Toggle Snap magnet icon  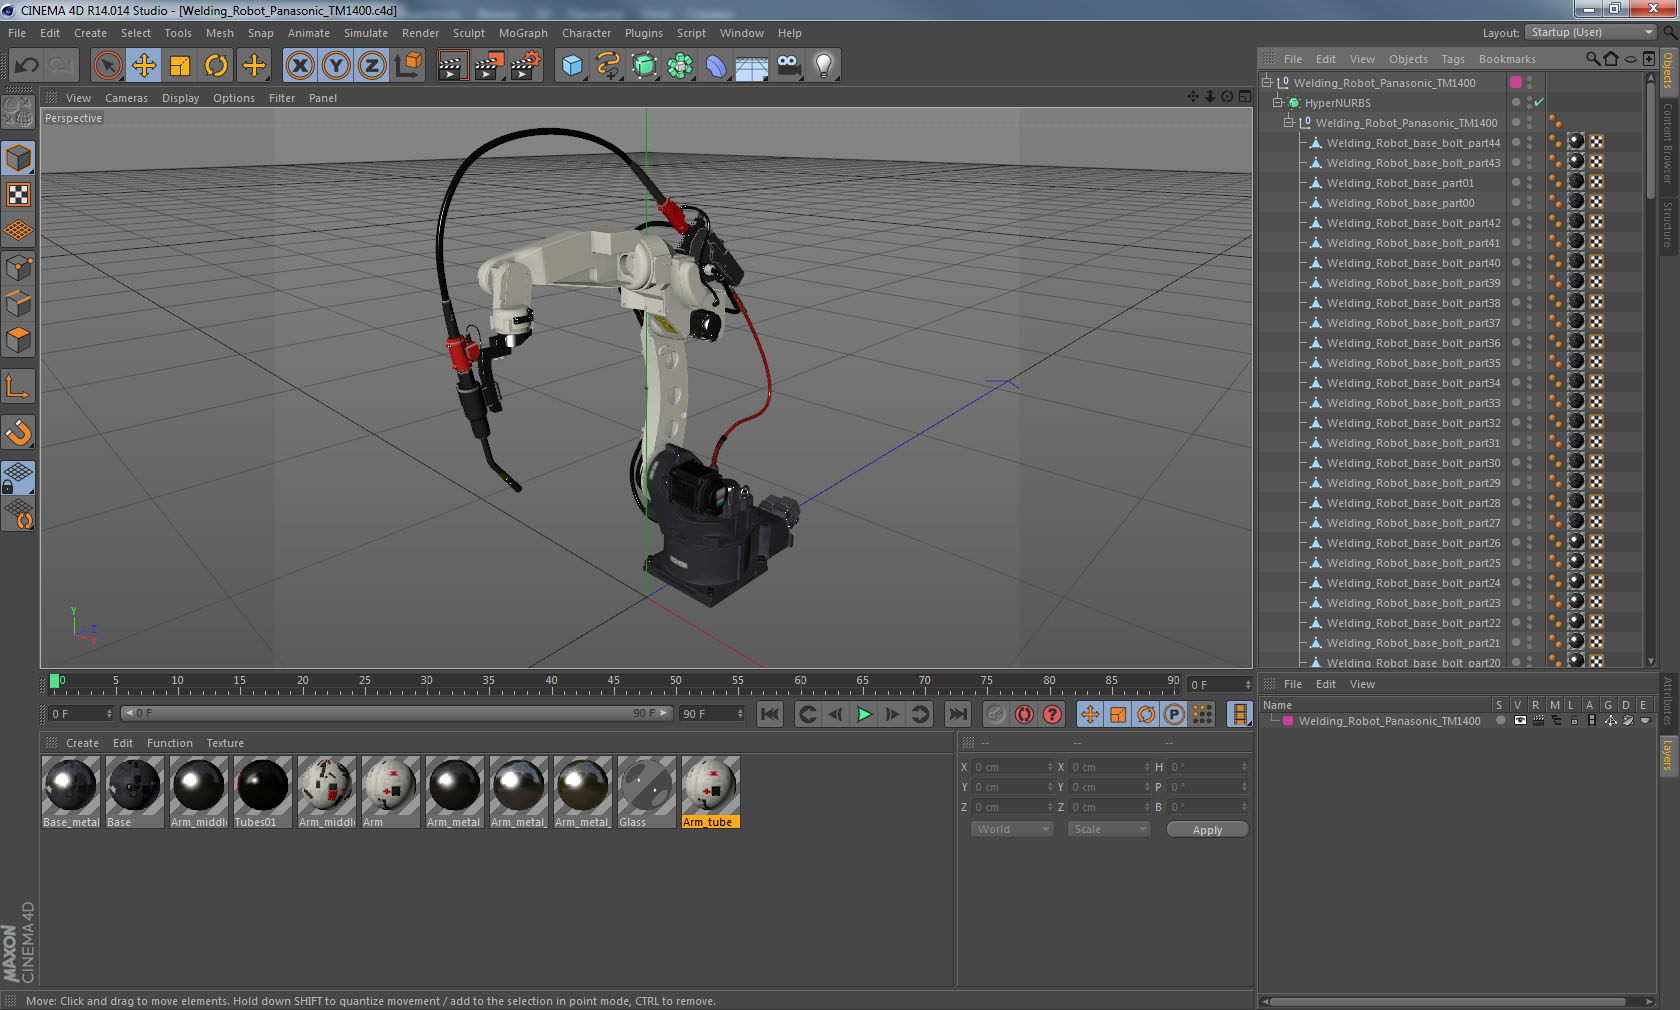pos(18,432)
